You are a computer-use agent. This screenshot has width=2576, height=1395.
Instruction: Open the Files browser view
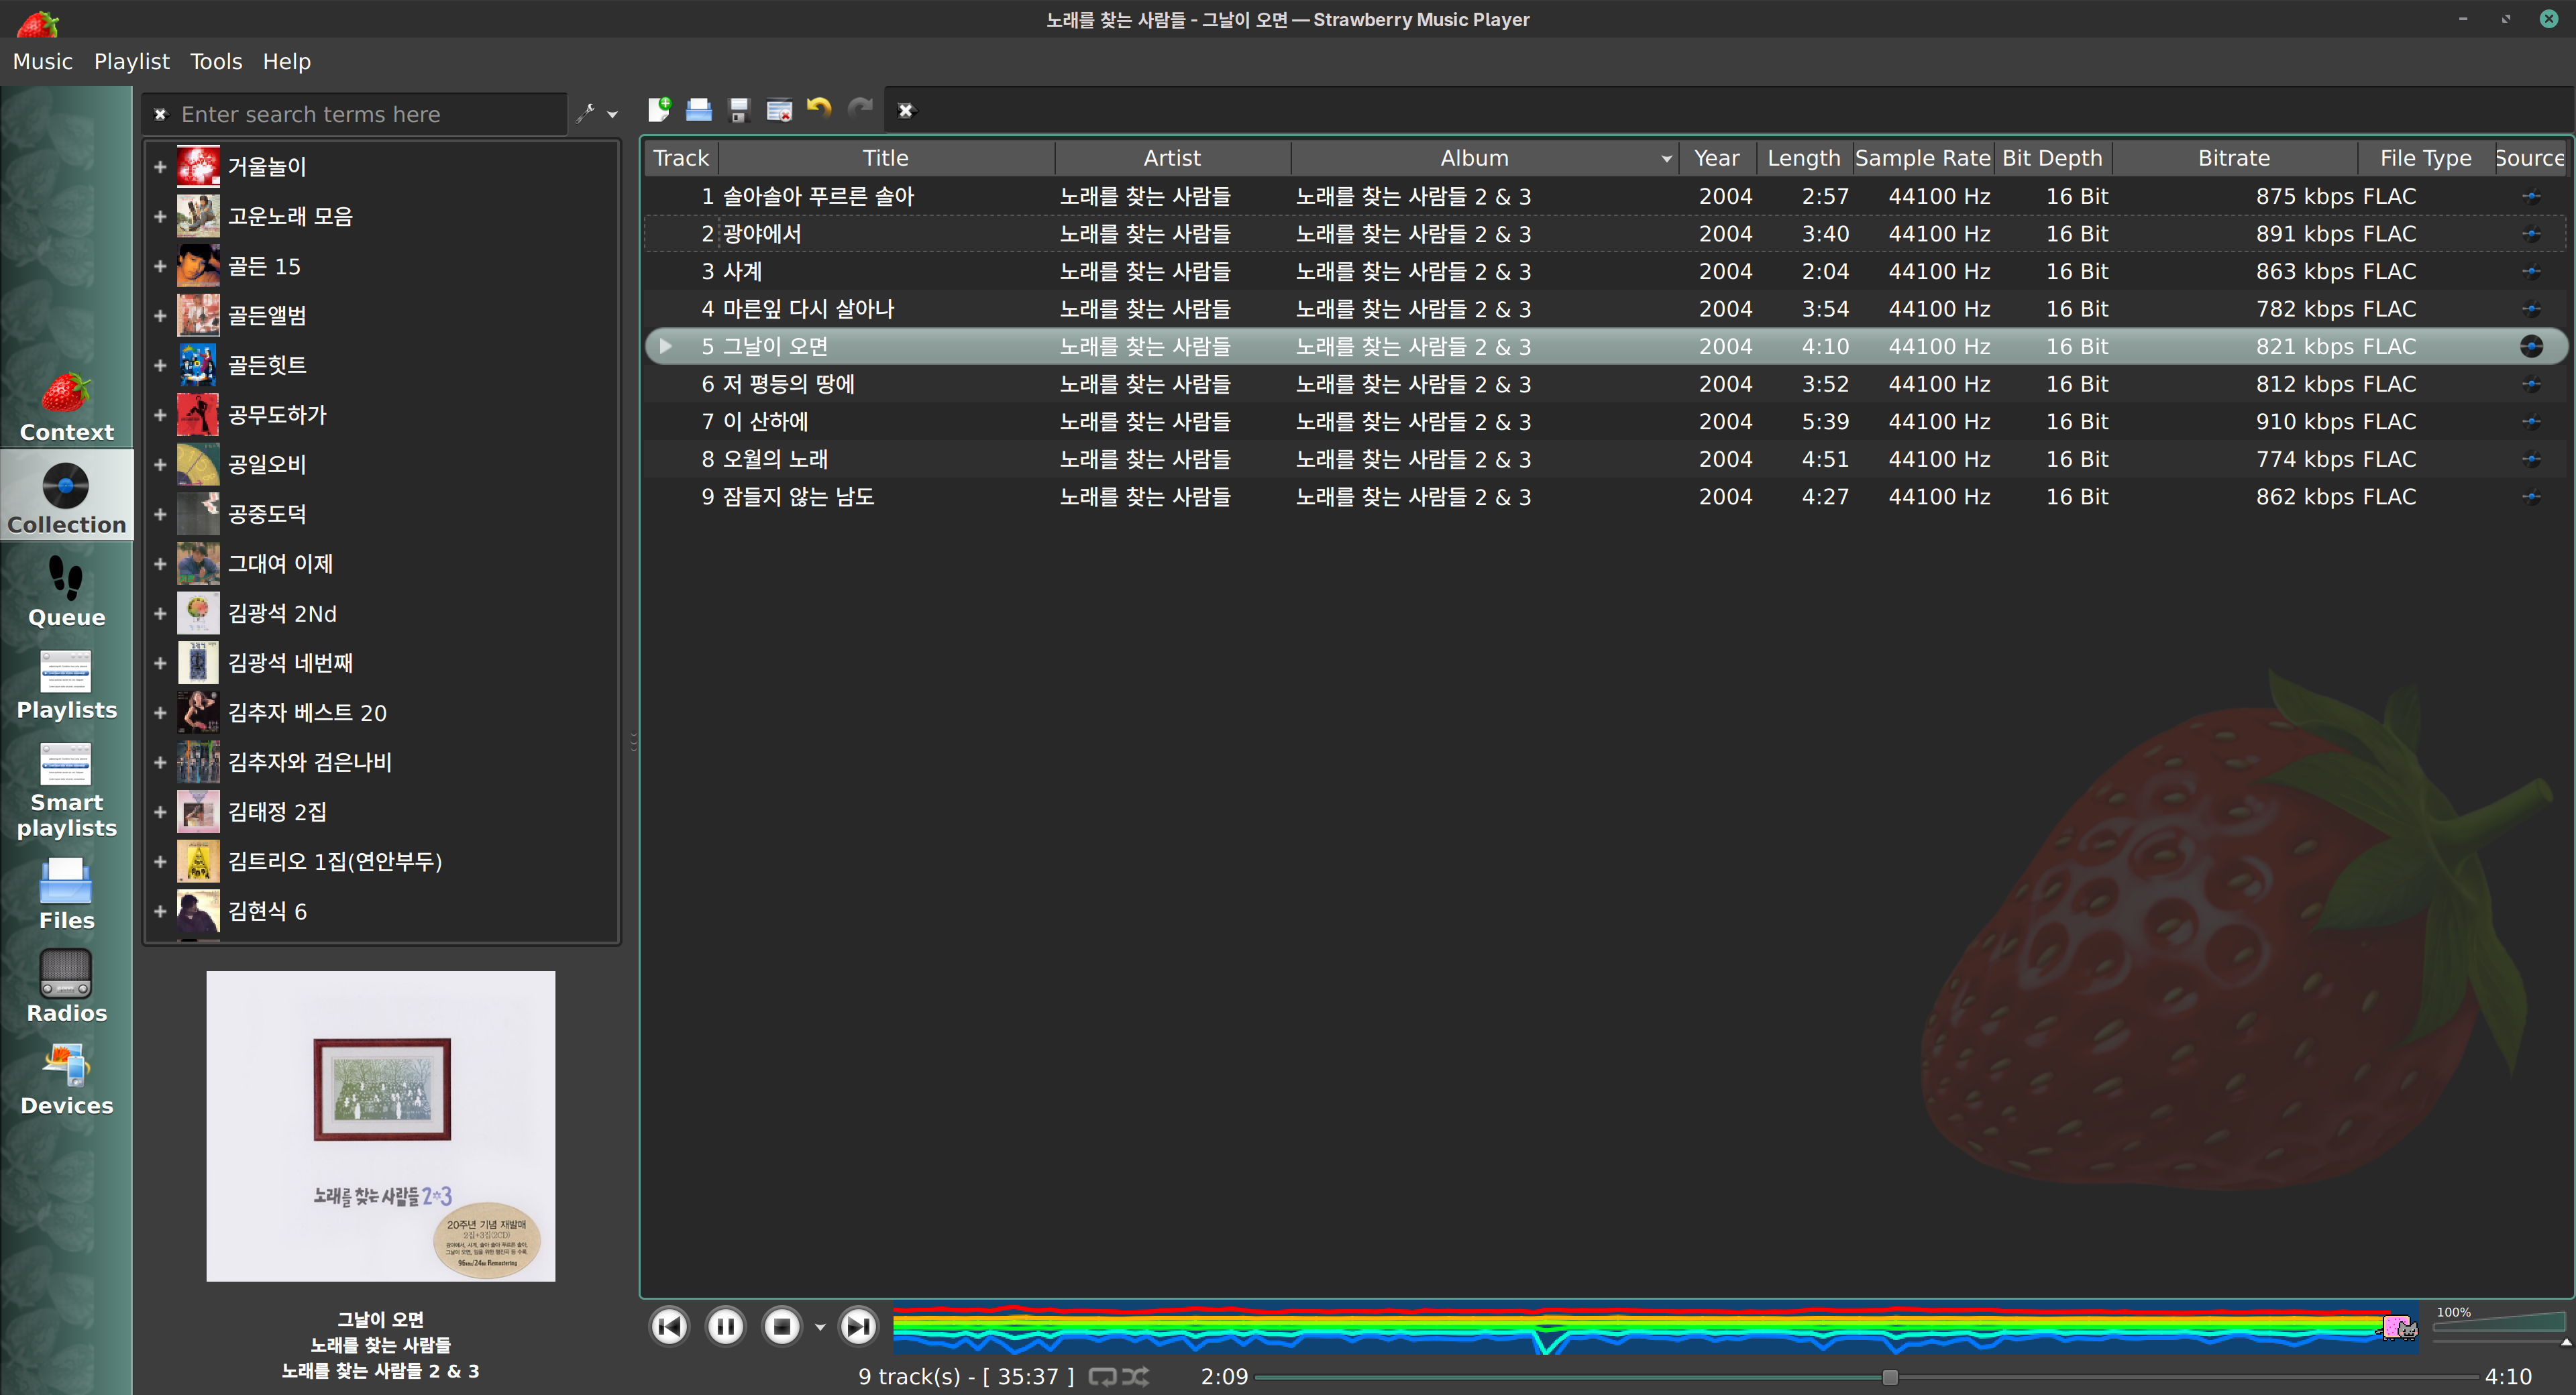[66, 895]
